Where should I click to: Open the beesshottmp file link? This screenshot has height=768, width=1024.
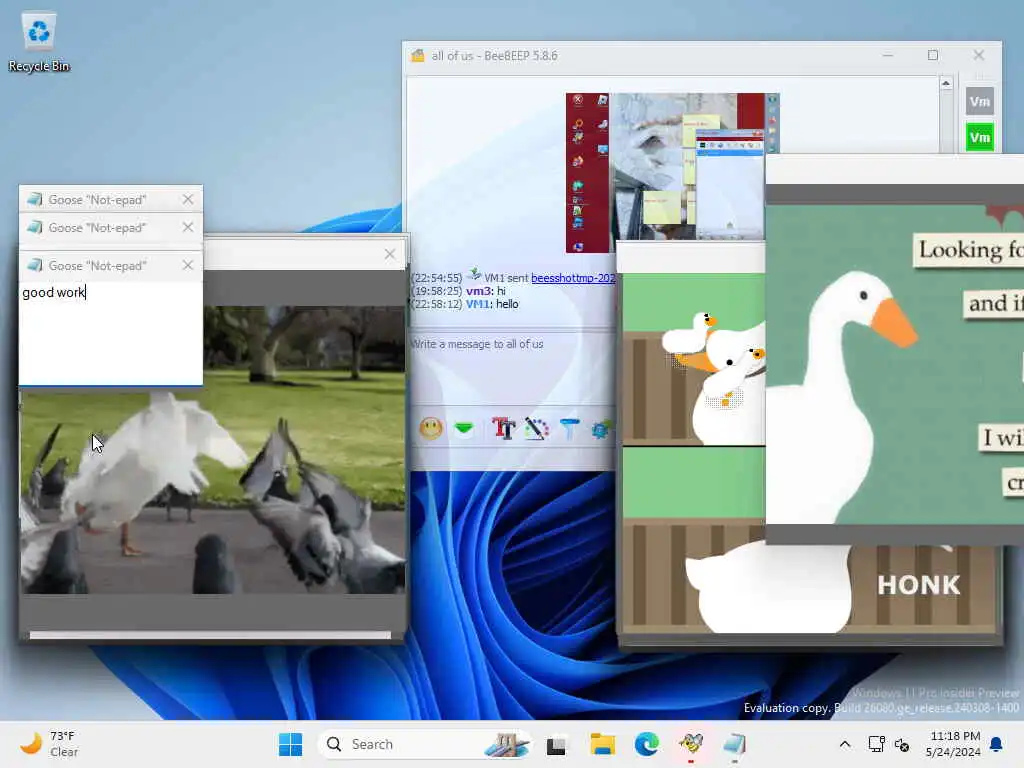point(573,278)
